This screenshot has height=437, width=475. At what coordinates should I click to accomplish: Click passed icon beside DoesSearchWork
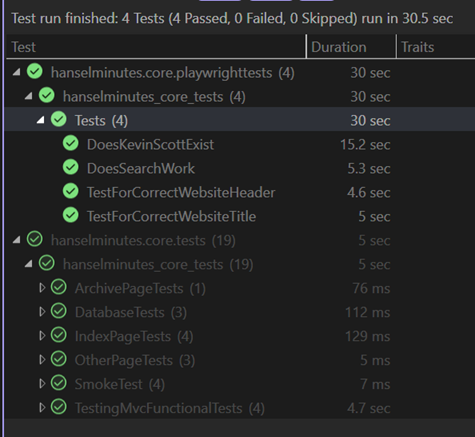[x=71, y=167]
